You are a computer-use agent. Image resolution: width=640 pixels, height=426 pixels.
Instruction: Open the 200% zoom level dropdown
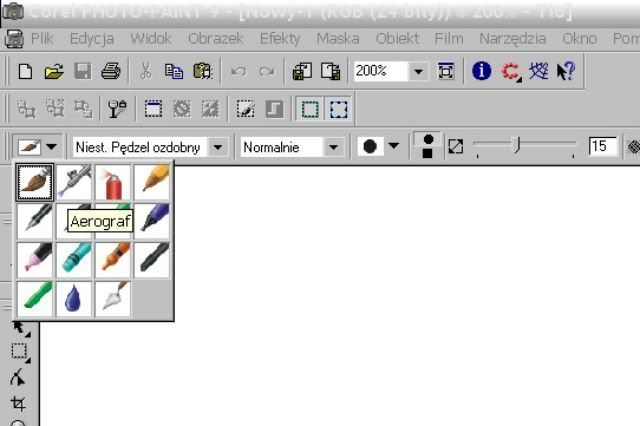point(418,72)
